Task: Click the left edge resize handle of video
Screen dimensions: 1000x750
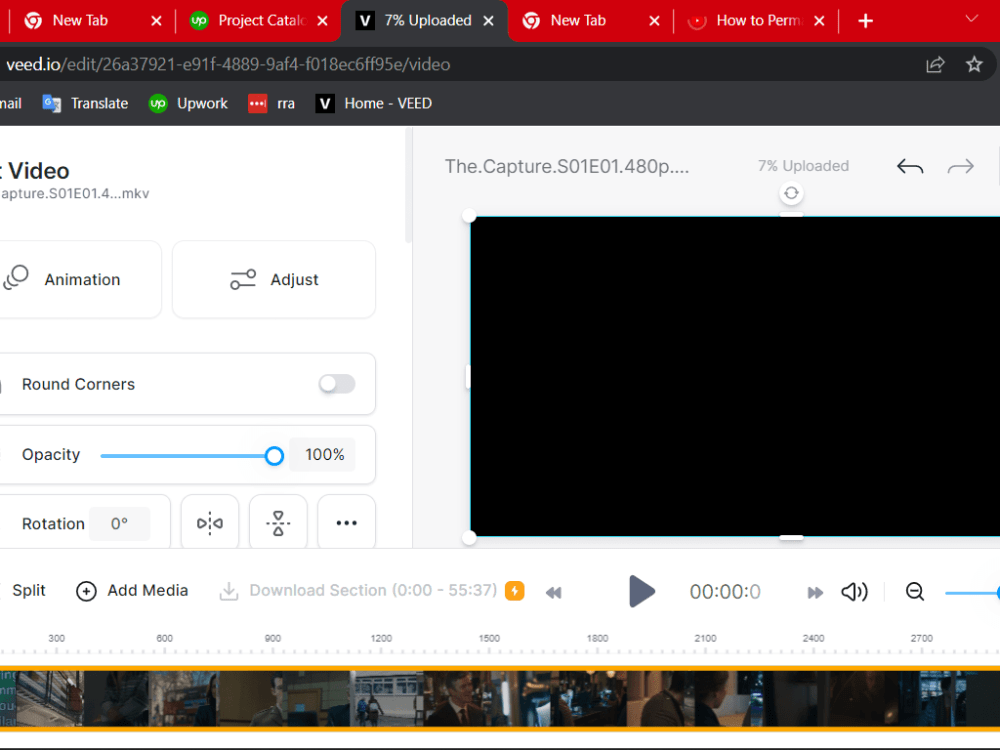Action: point(467,376)
